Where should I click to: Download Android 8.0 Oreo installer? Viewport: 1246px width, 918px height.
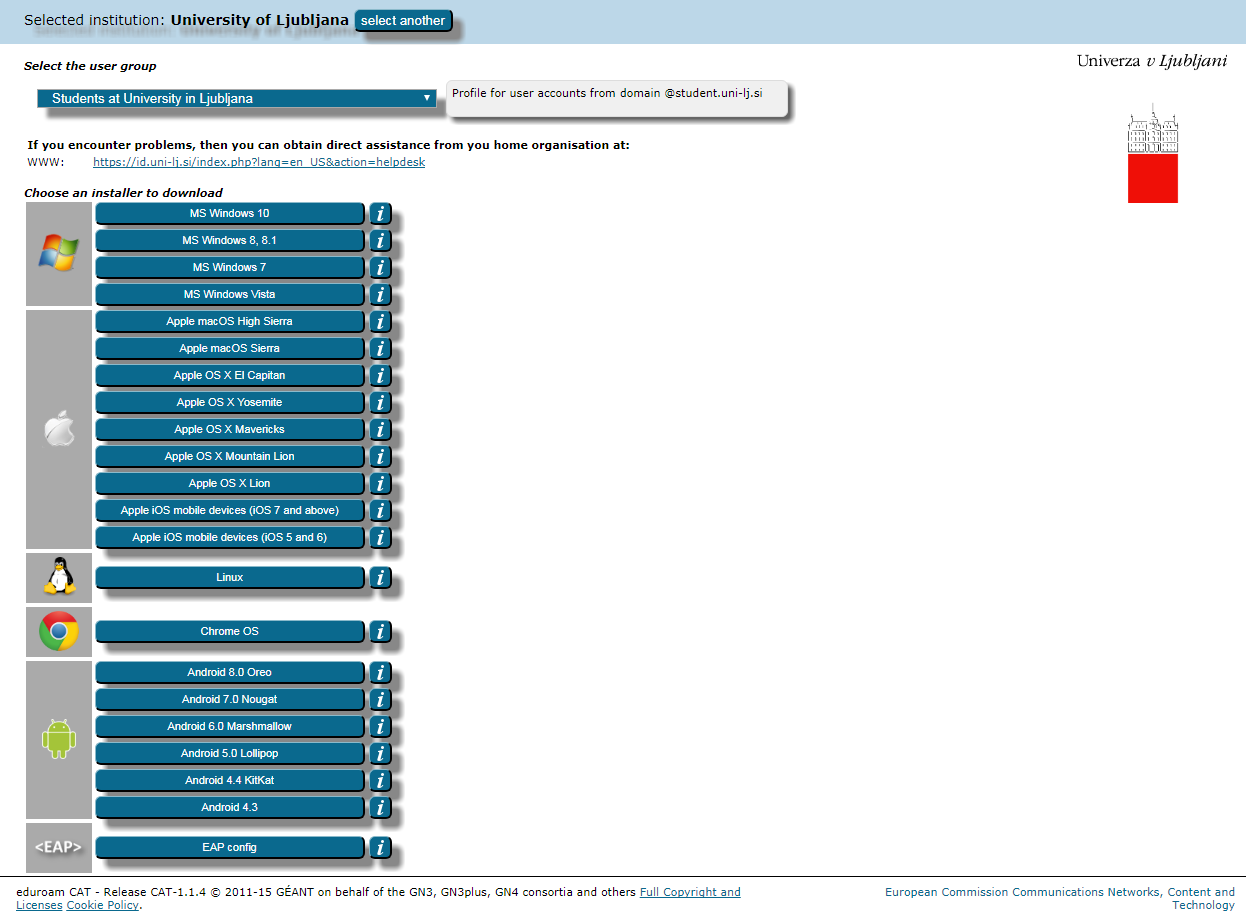point(230,673)
